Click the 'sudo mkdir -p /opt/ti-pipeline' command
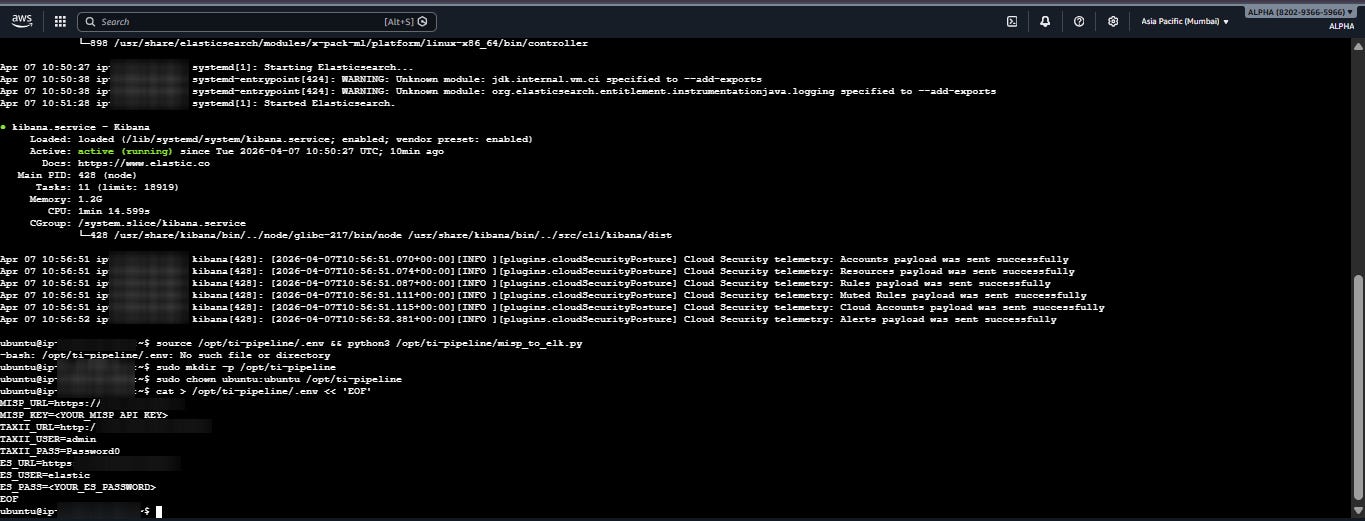The width and height of the screenshot is (1365, 521). click(246, 367)
